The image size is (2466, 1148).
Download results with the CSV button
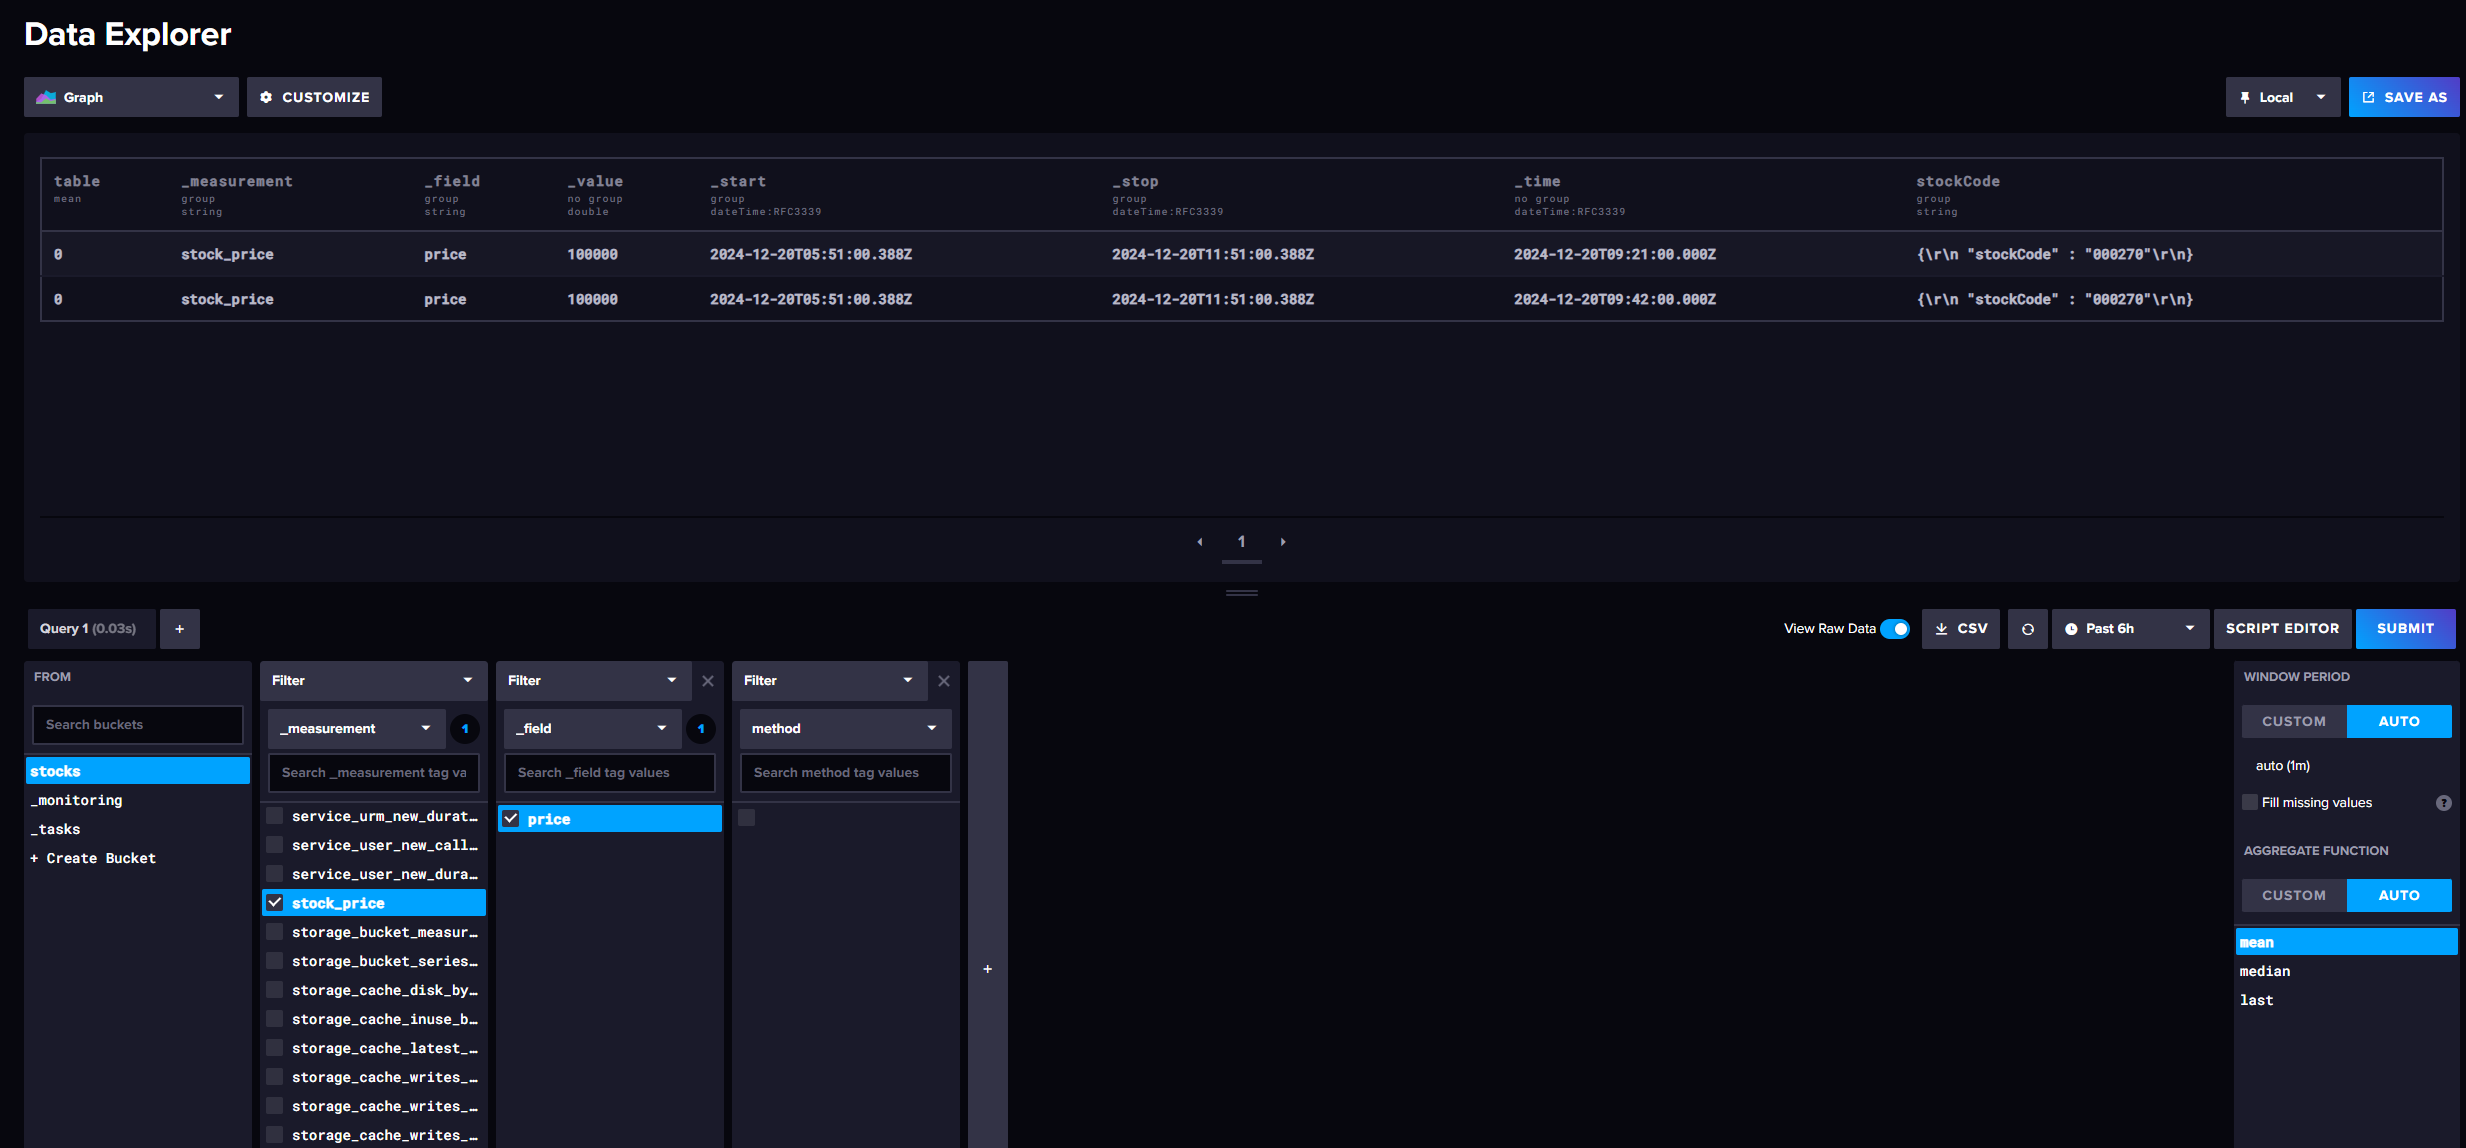pyautogui.click(x=1960, y=629)
